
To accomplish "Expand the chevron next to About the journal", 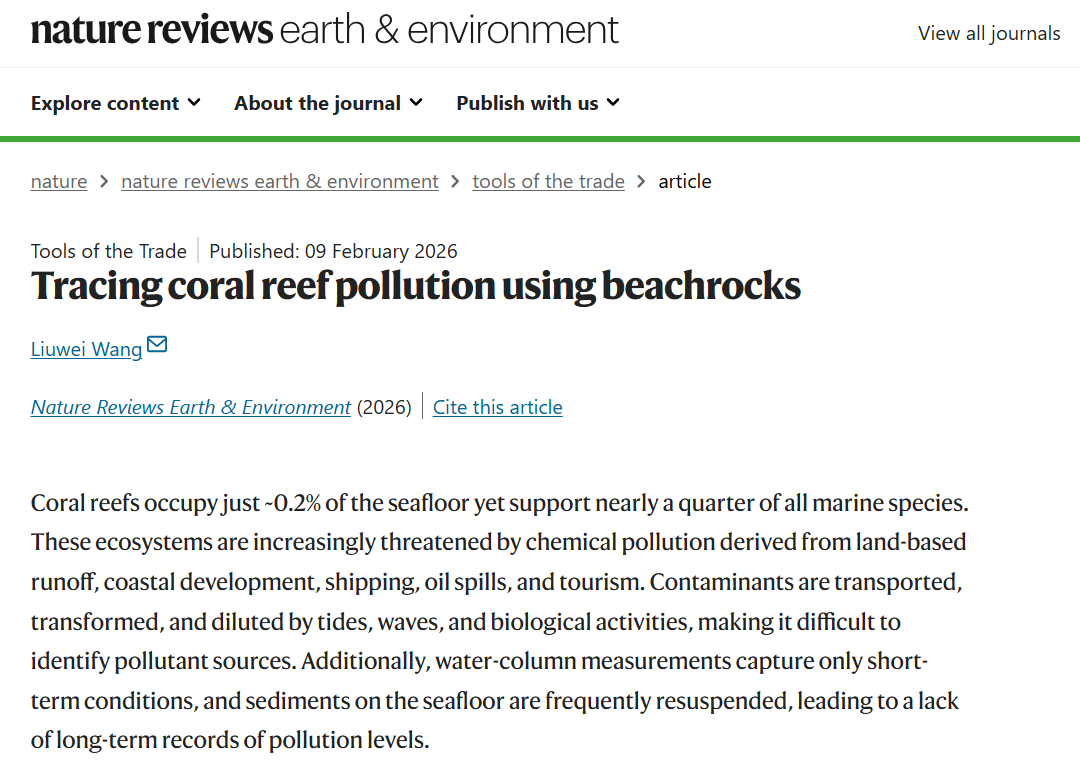I will [x=416, y=102].
